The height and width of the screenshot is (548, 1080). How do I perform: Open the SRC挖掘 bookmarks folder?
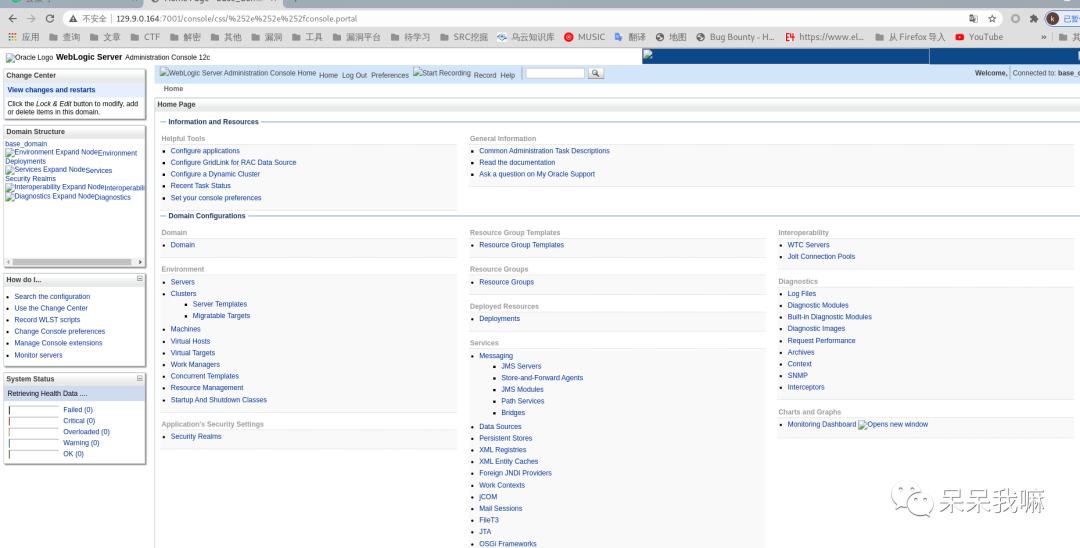464,37
